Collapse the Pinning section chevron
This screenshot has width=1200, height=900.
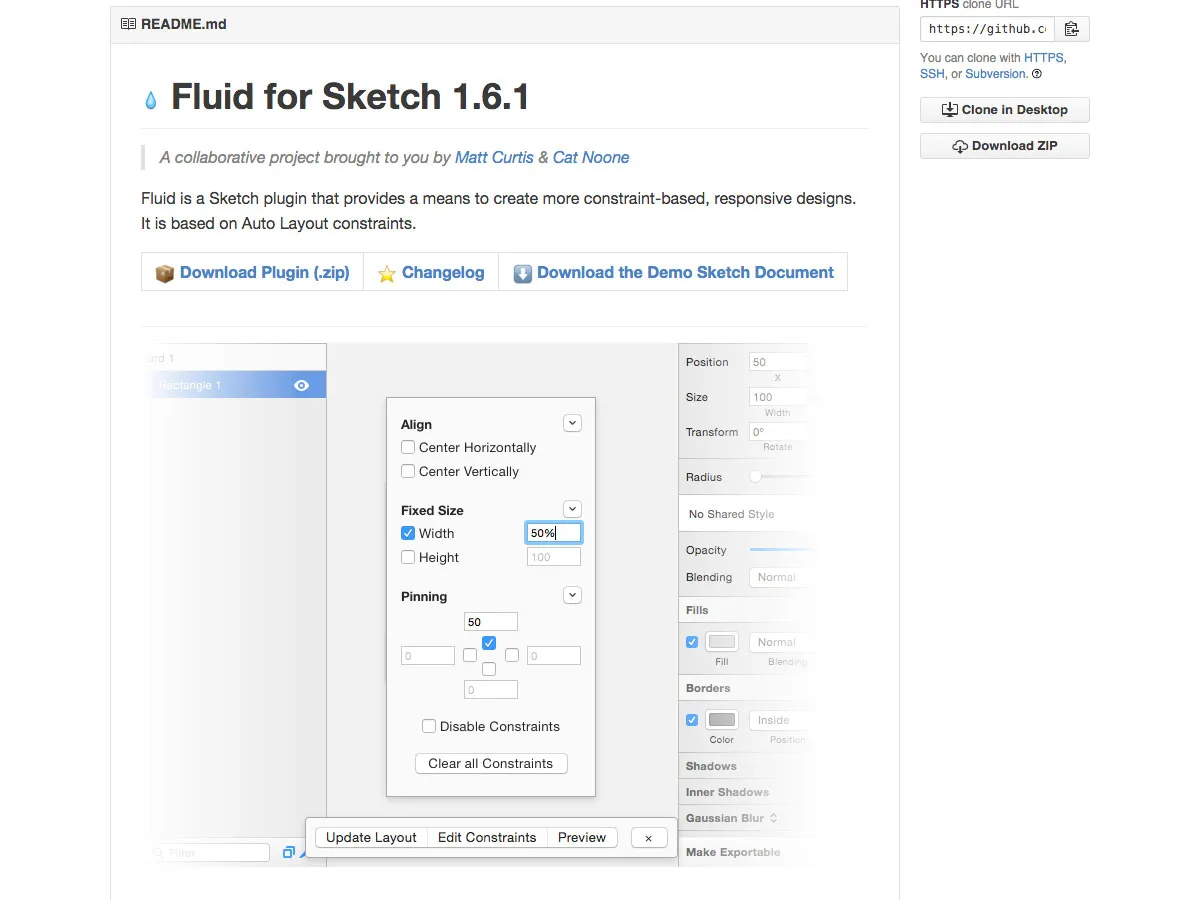pyautogui.click(x=572, y=595)
